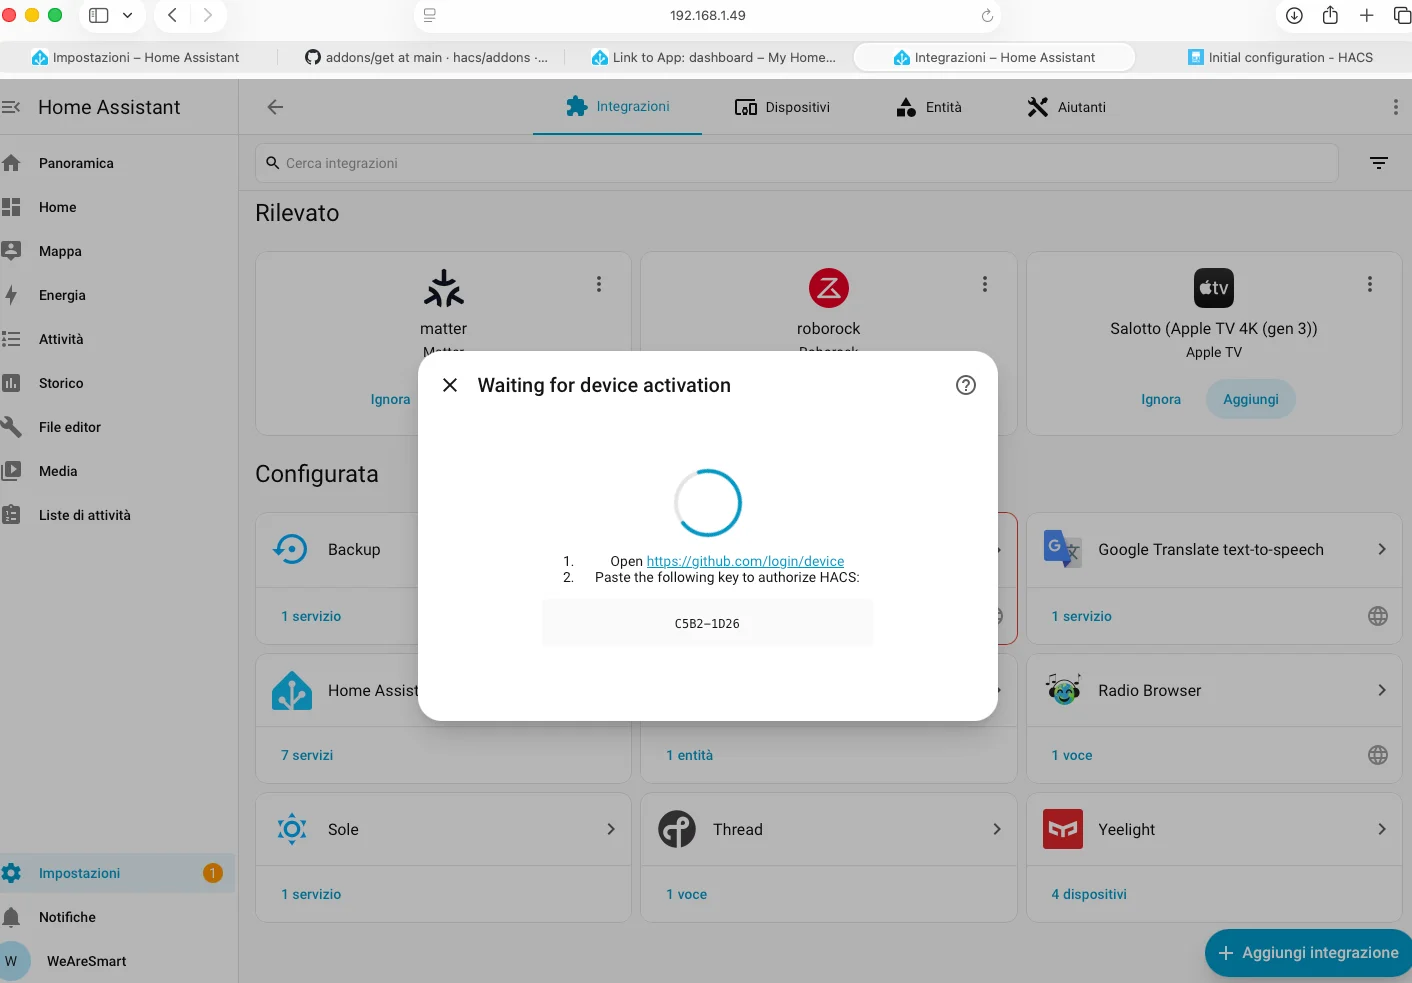This screenshot has width=1412, height=983.
Task: Click the Safari address bar
Action: 707,15
